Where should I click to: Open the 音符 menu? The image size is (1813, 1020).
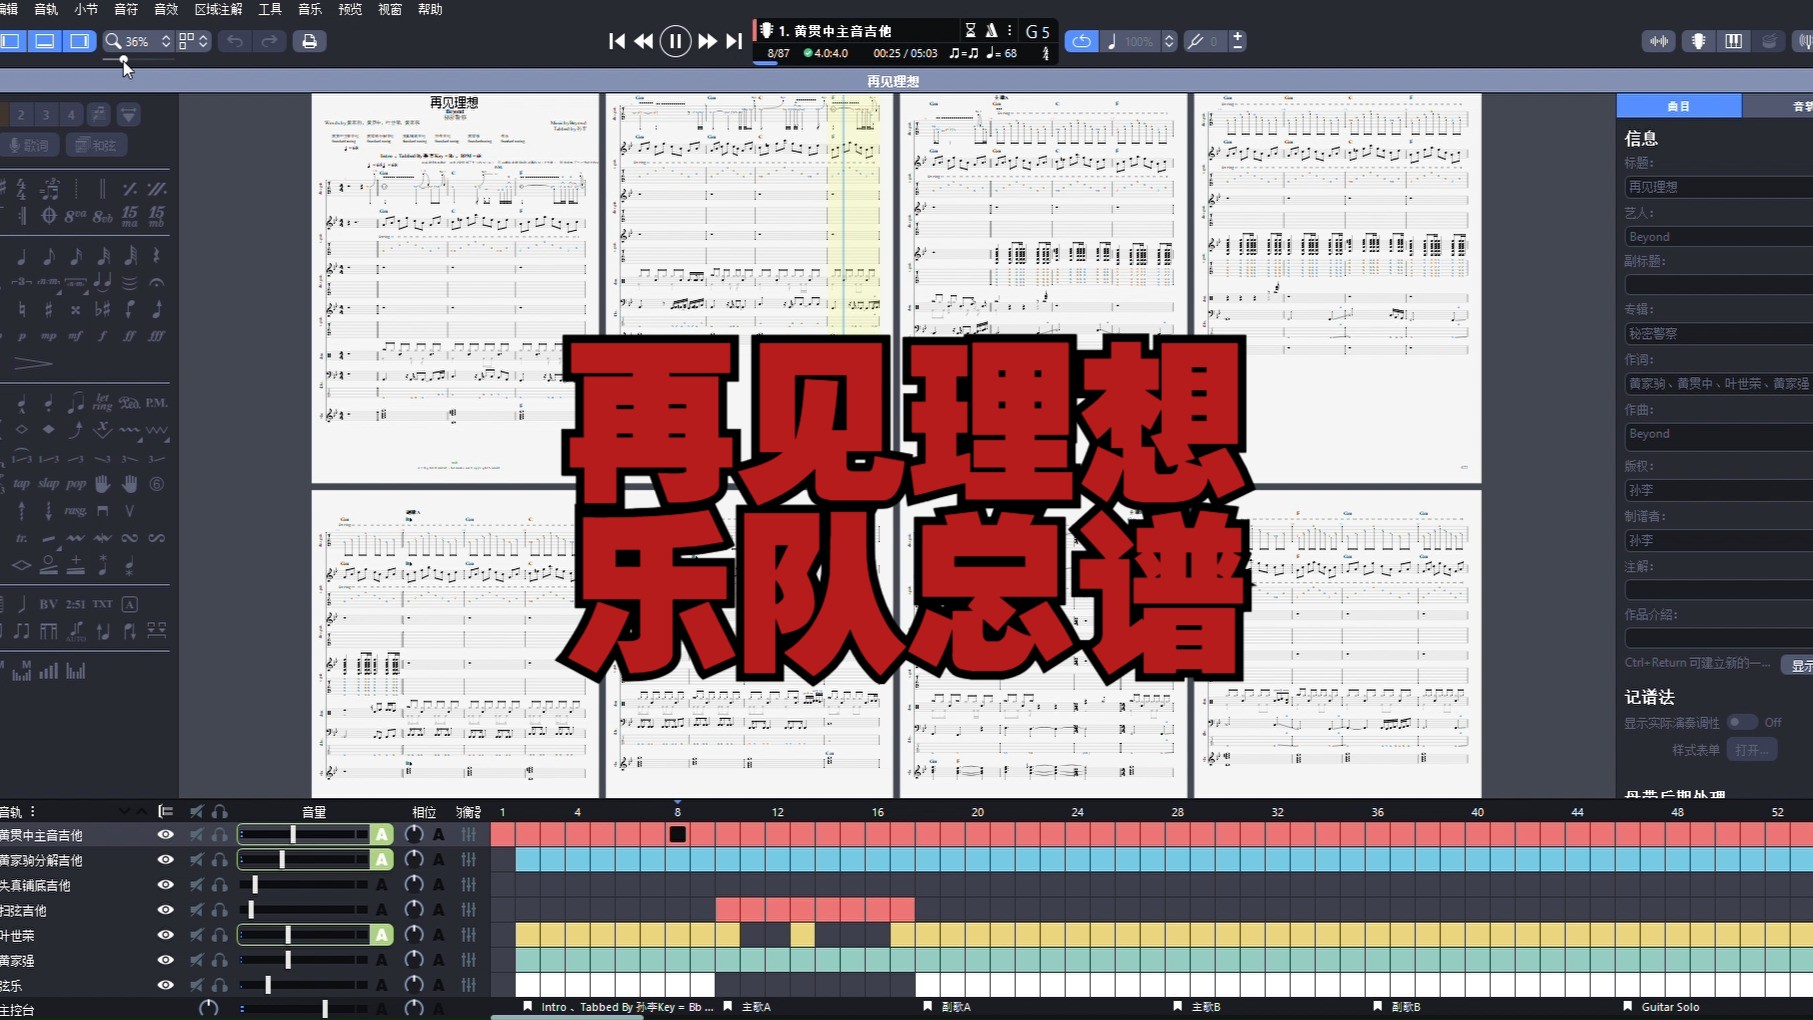point(126,9)
